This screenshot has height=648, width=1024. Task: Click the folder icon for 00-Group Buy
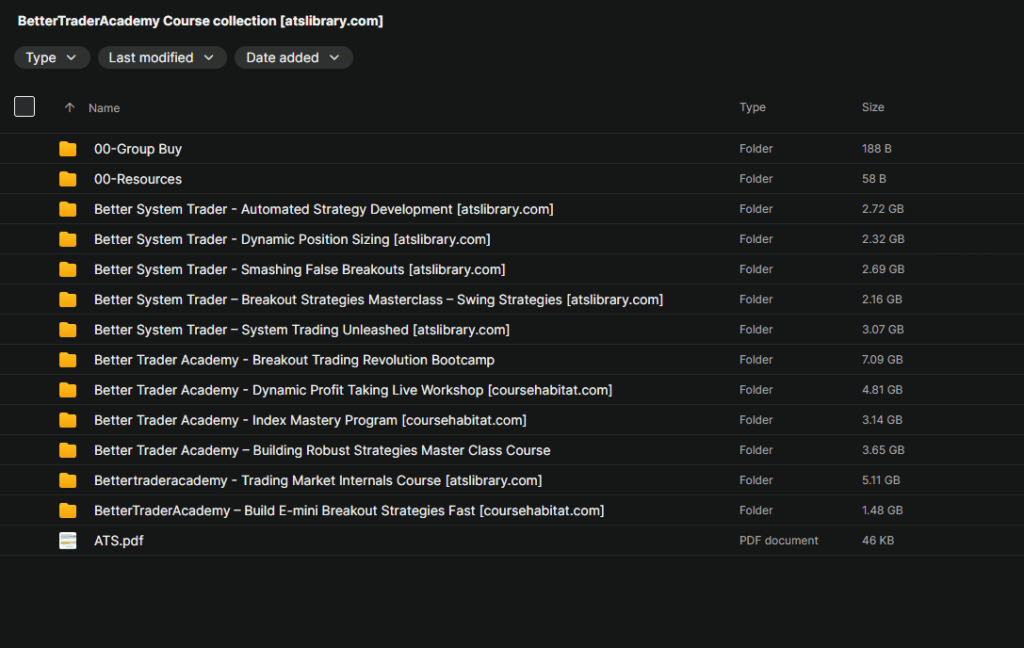coord(68,149)
